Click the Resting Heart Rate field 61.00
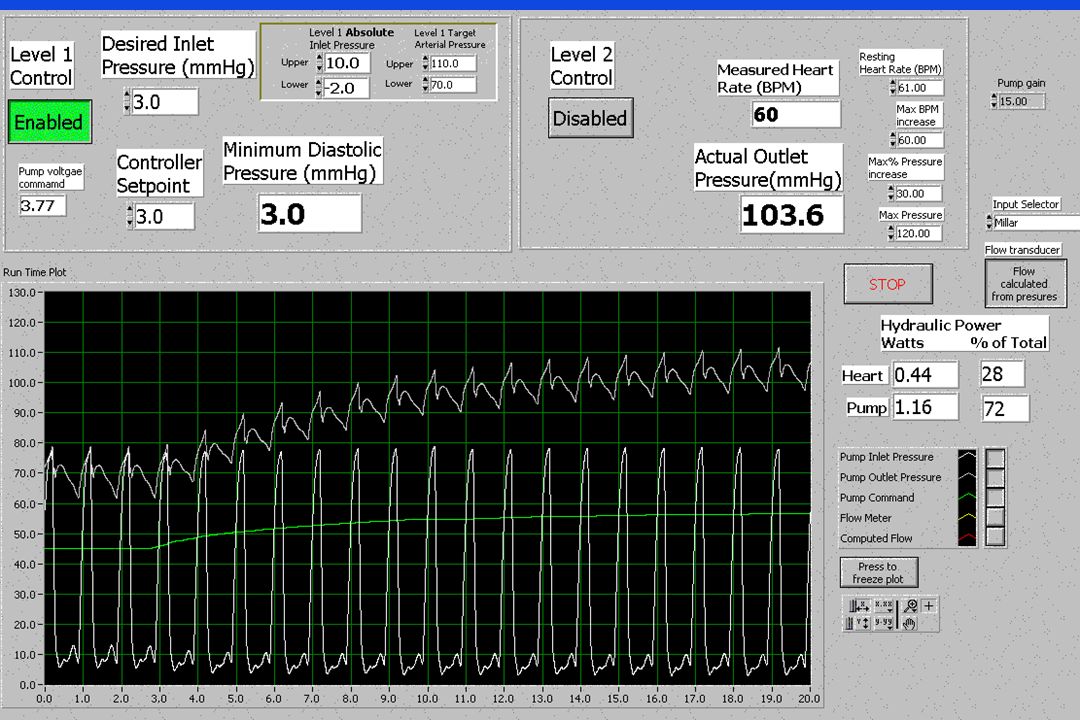This screenshot has width=1080, height=720. click(920, 88)
